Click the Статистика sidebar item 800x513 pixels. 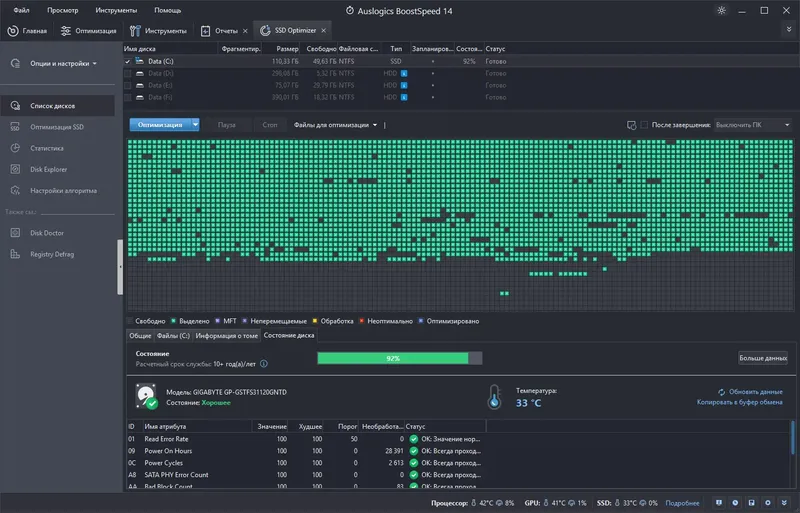[46, 148]
